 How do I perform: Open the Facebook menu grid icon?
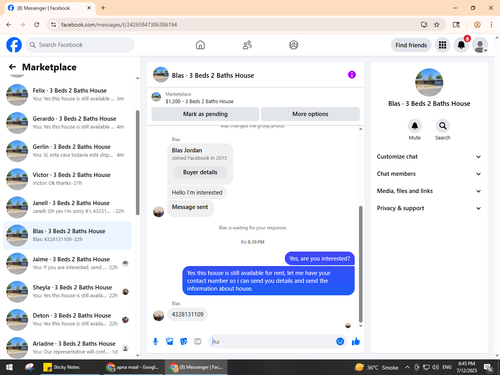[x=442, y=45]
